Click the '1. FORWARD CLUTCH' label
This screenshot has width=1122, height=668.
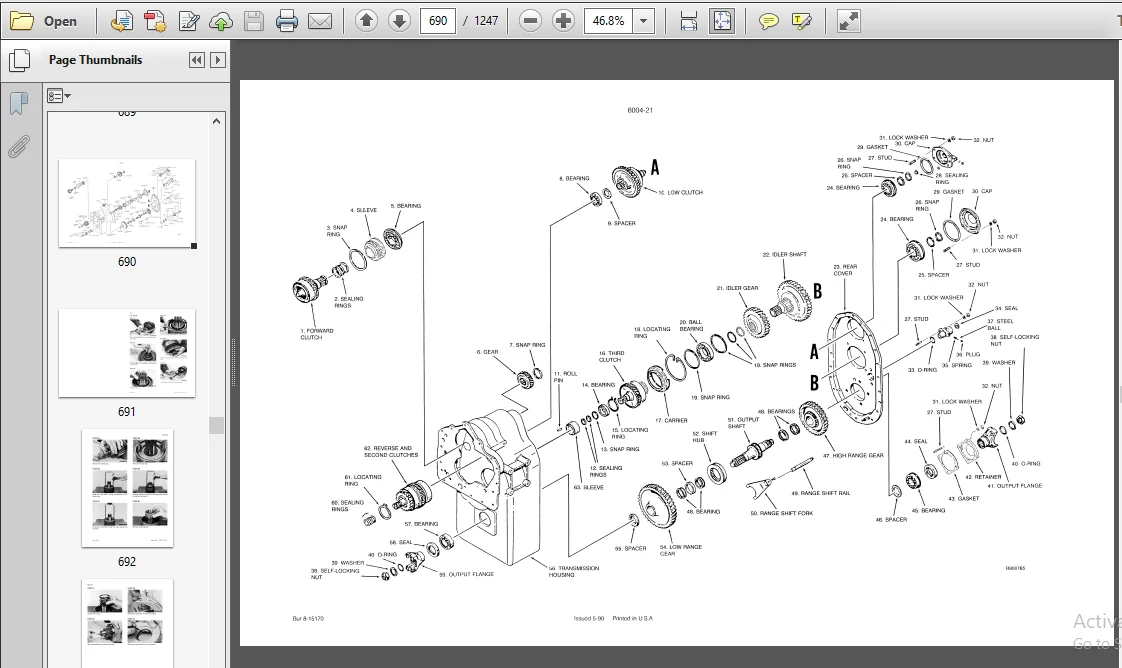pyautogui.click(x=316, y=334)
